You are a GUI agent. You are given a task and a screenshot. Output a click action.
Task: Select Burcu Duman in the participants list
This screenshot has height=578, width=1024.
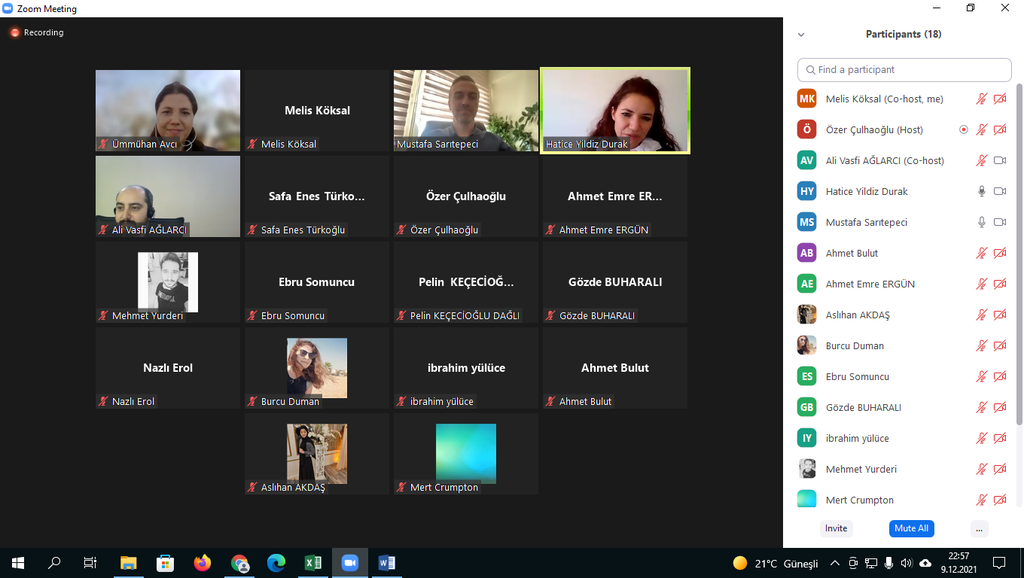pos(854,346)
